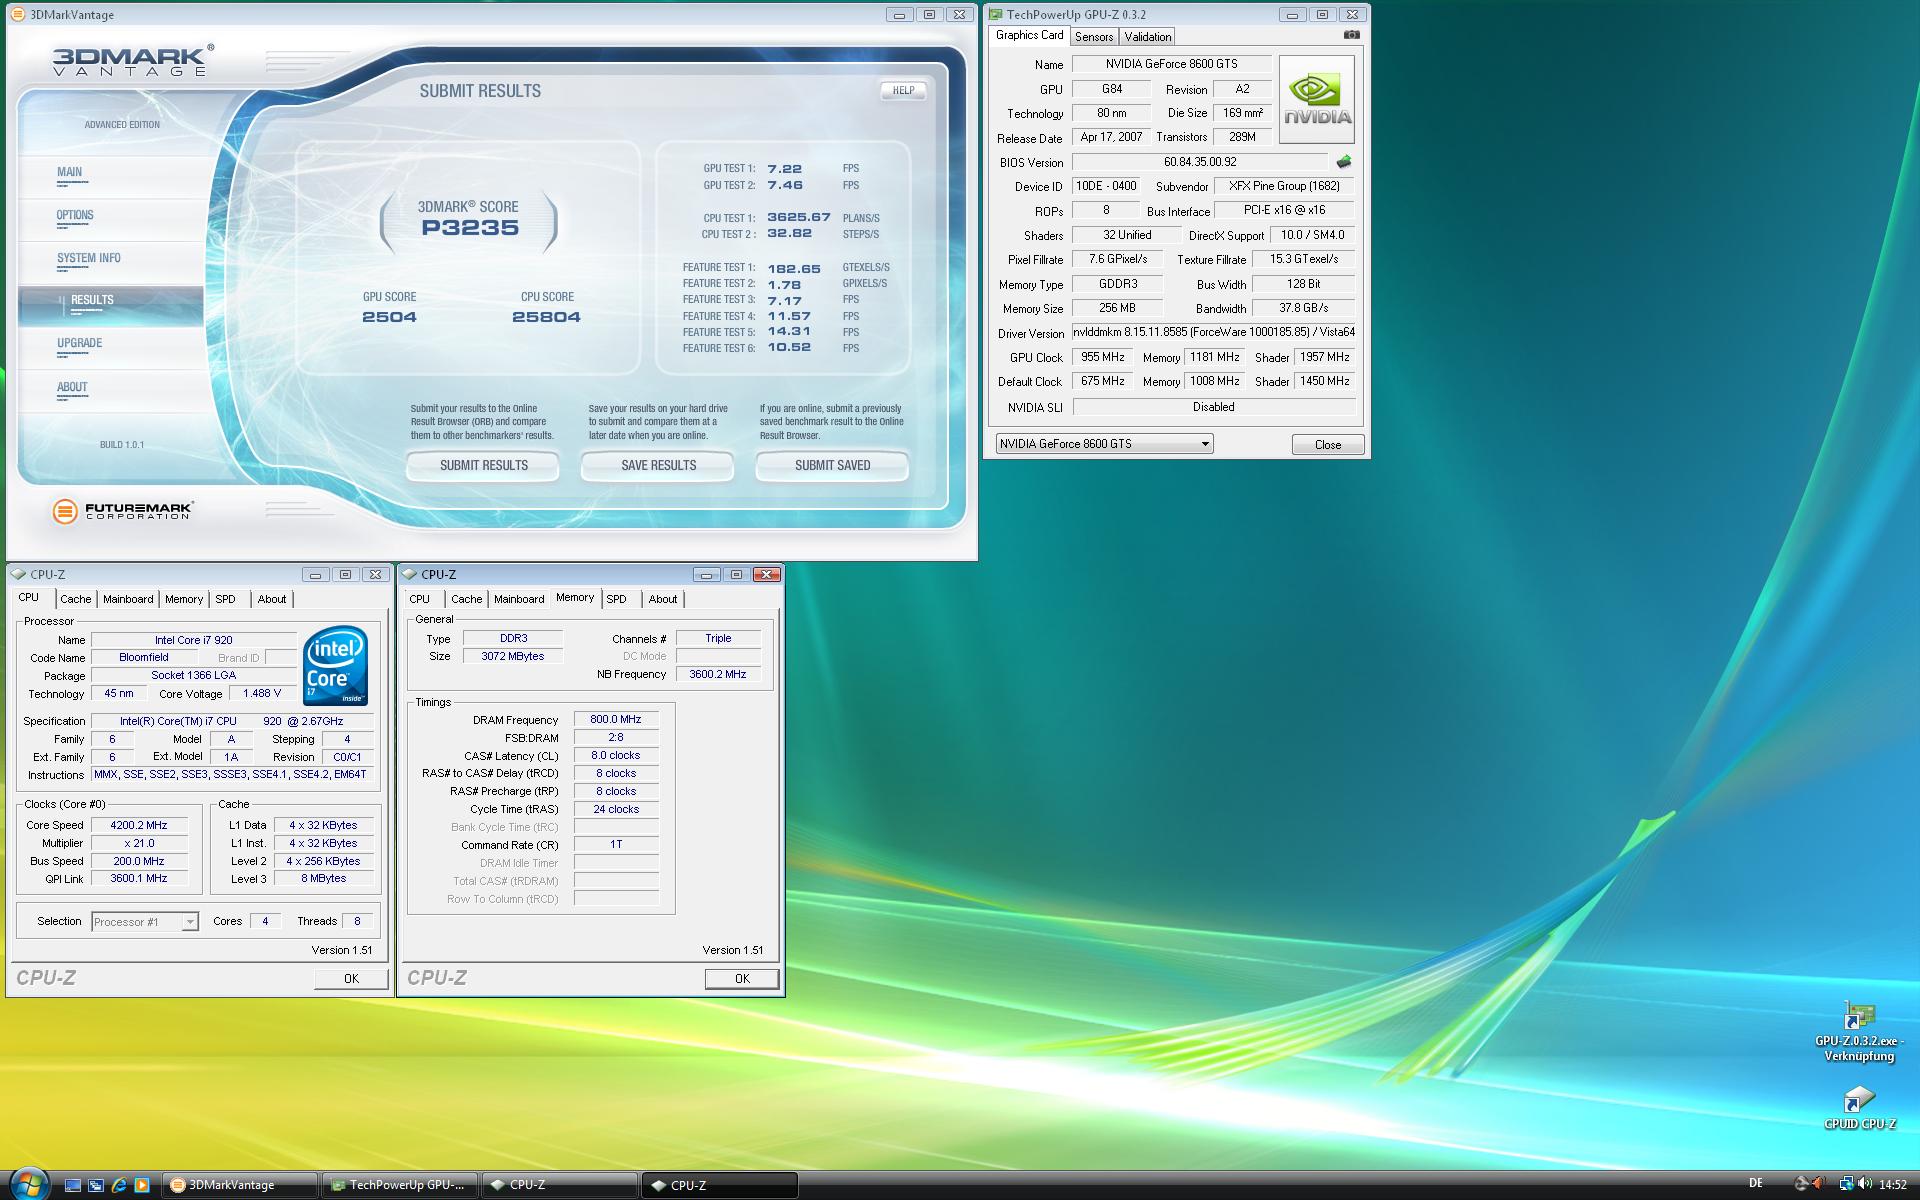Open OPTIONS menu in 3DMark Vantage
The height and width of the screenshot is (1200, 1920).
click(110, 218)
